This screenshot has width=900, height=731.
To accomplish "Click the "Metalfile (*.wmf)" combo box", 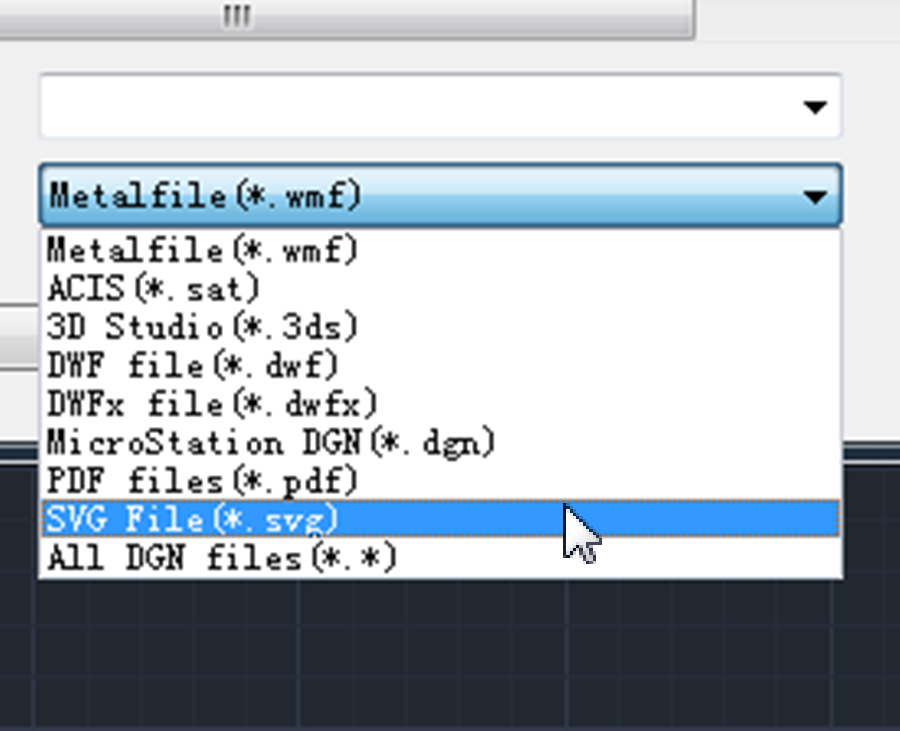I will point(400,196).
